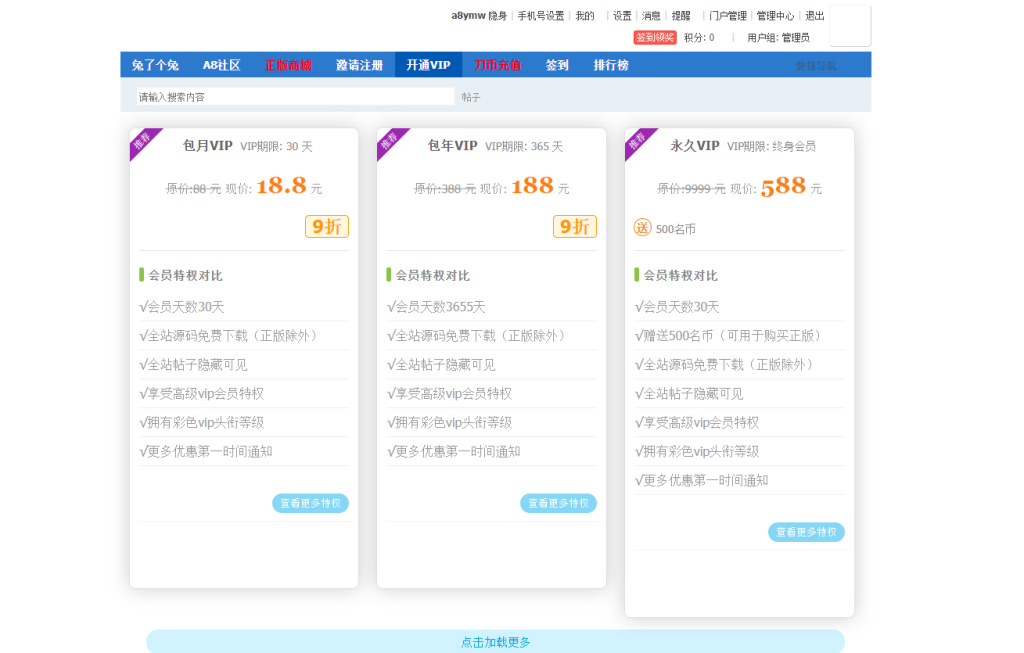Screen dimensions: 1024x653
Task: Open the a8ymw username link
Action: [468, 16]
